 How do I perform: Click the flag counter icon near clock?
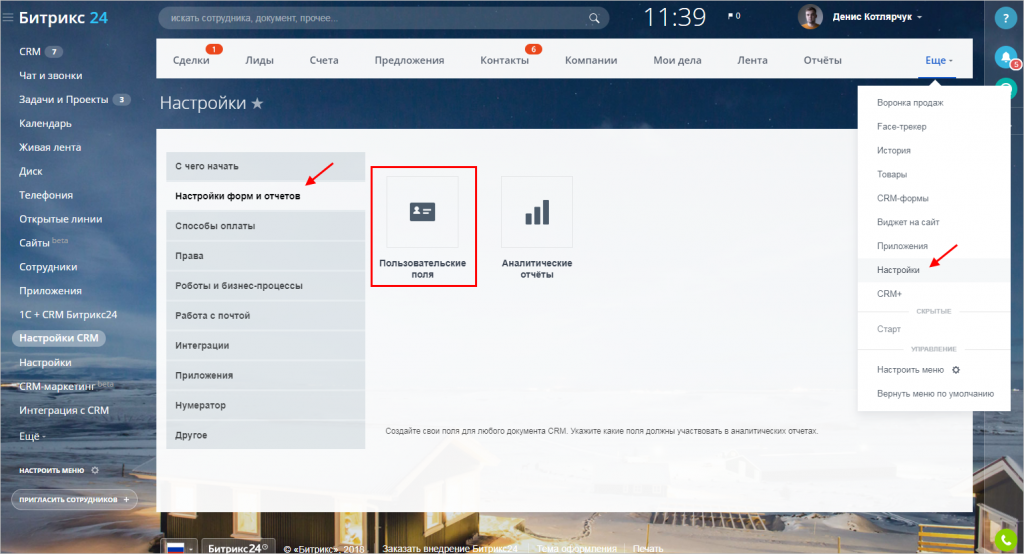click(x=733, y=16)
